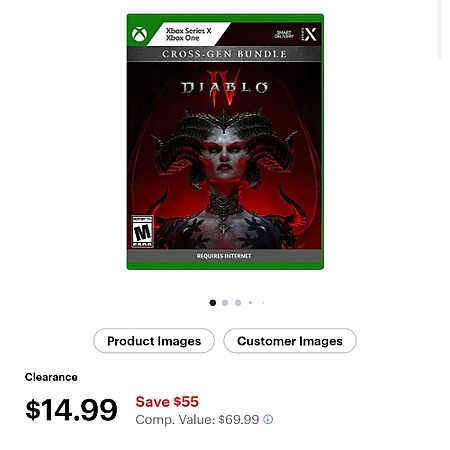Click the Comp. Value: $69.99 text
Image resolution: width=450 pixels, height=450 pixels.
pos(197,420)
